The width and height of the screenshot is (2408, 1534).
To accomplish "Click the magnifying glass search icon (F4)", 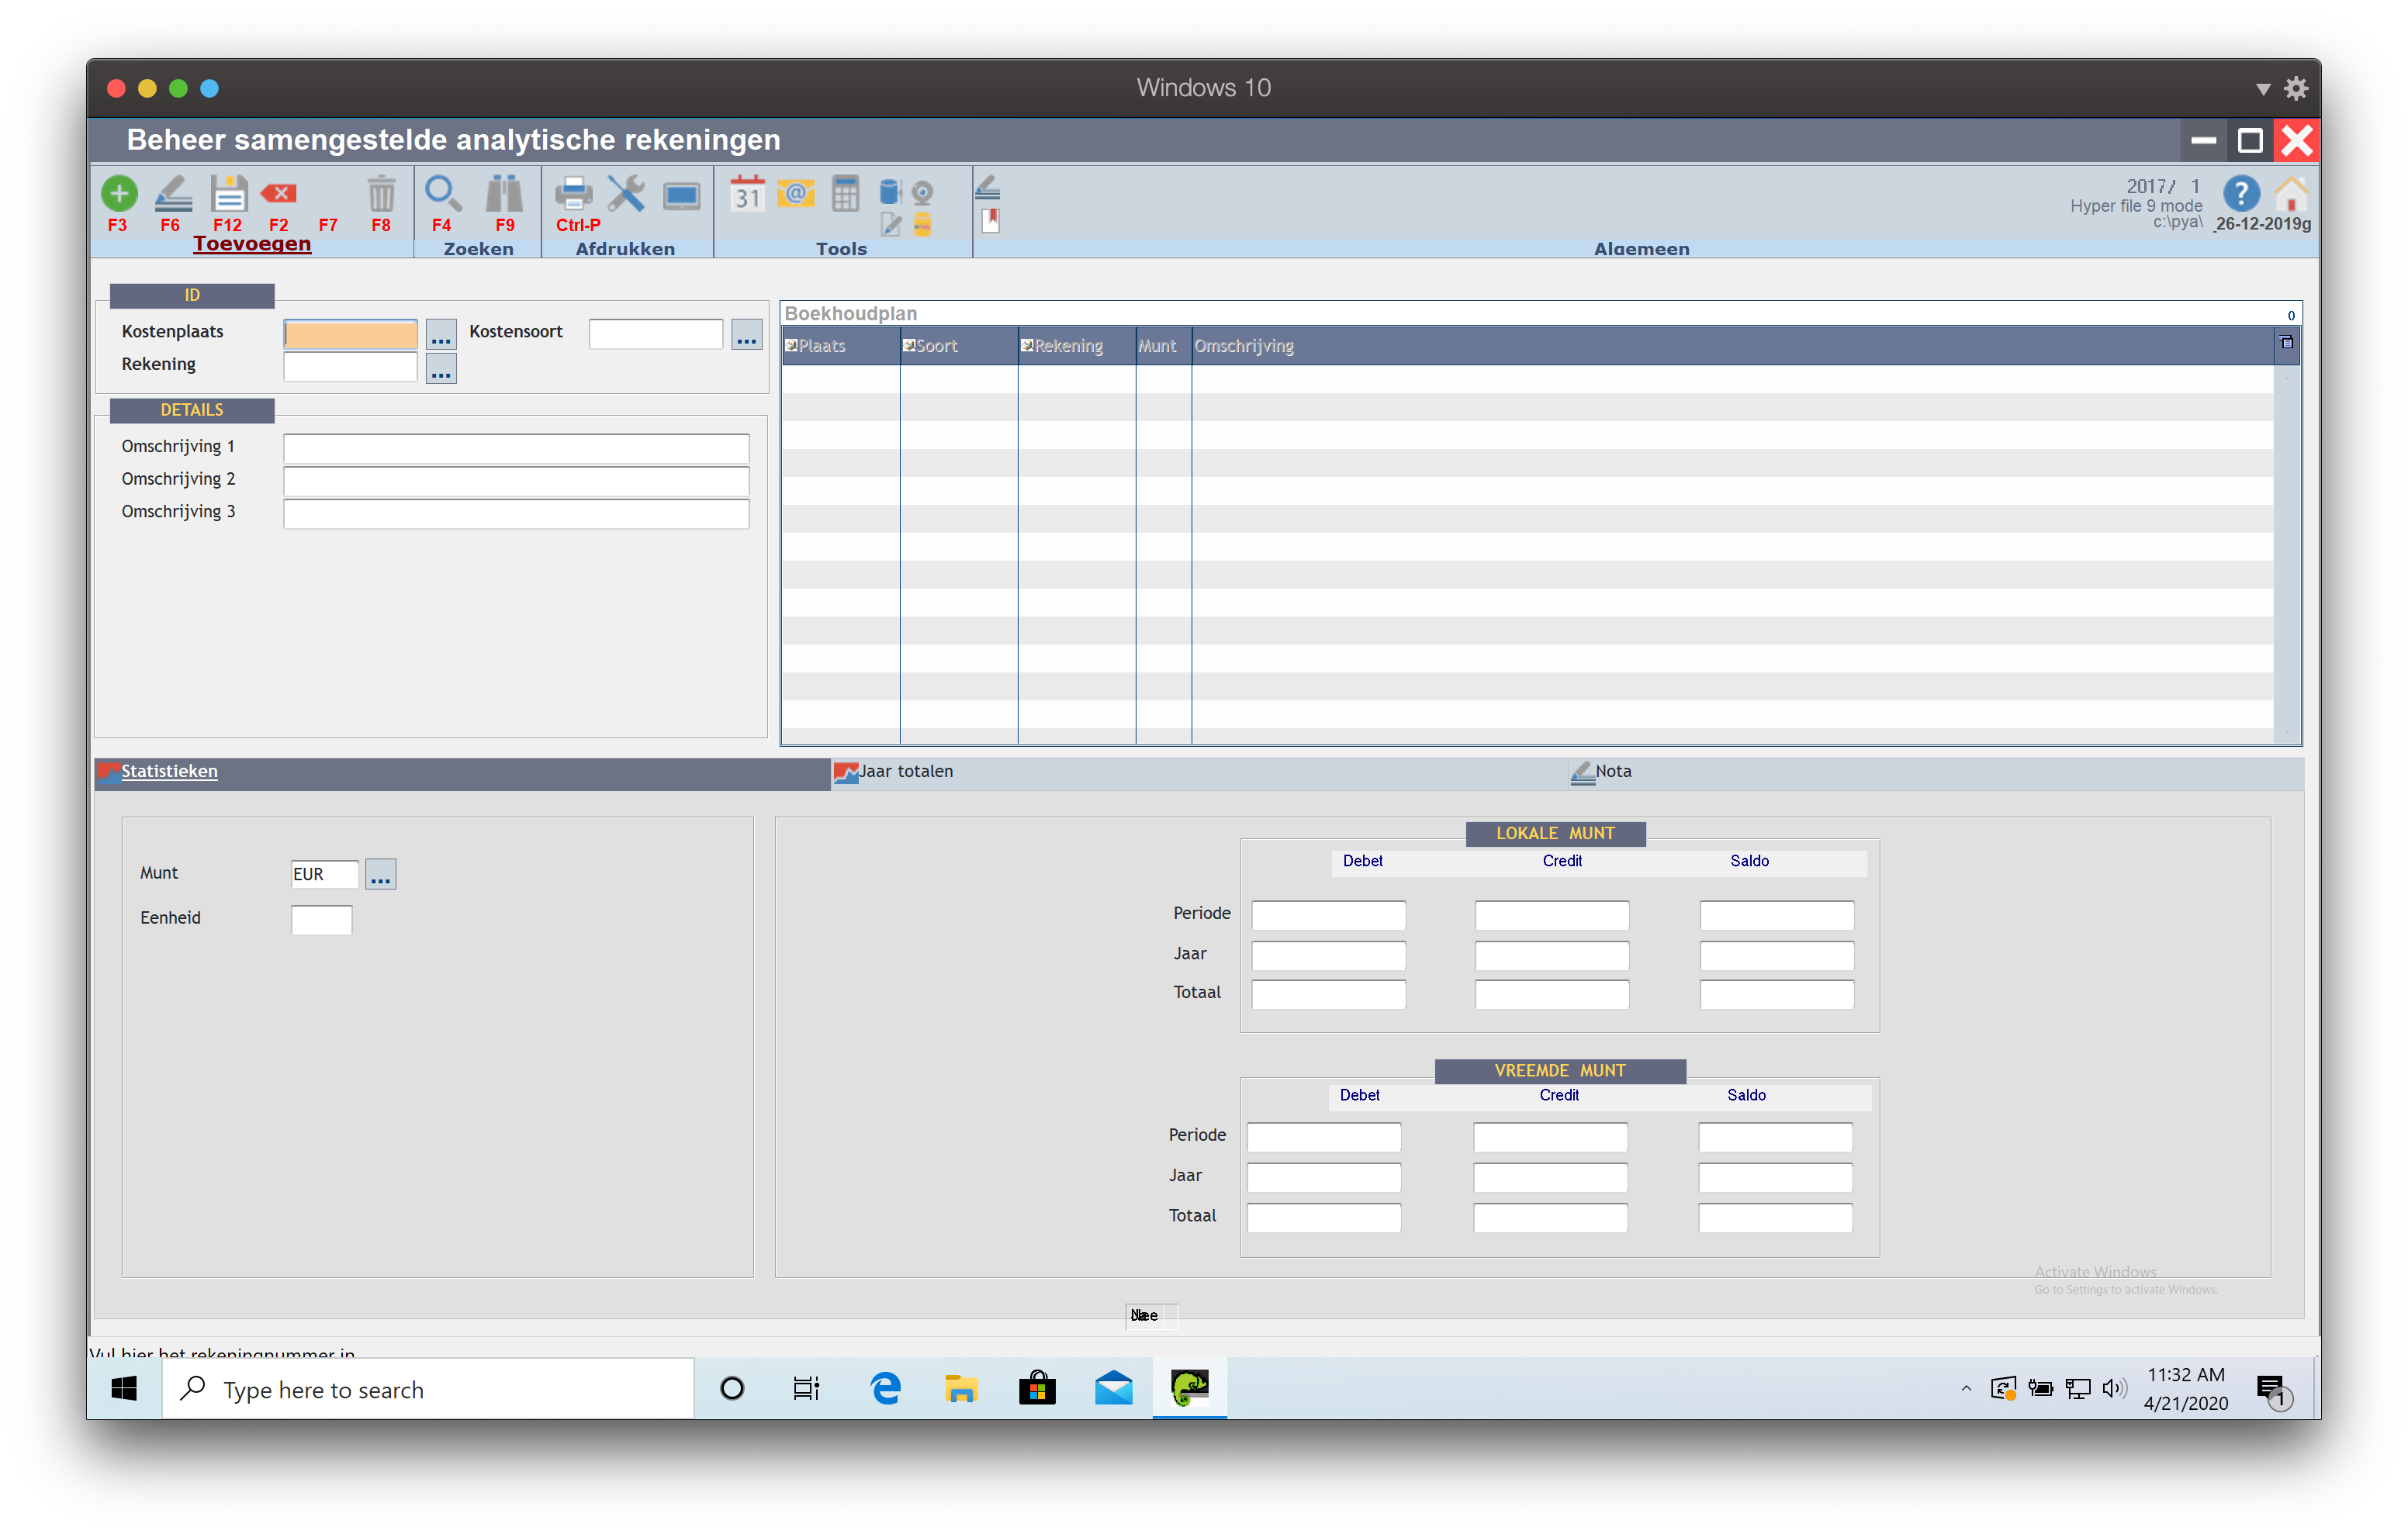I will pyautogui.click(x=442, y=193).
